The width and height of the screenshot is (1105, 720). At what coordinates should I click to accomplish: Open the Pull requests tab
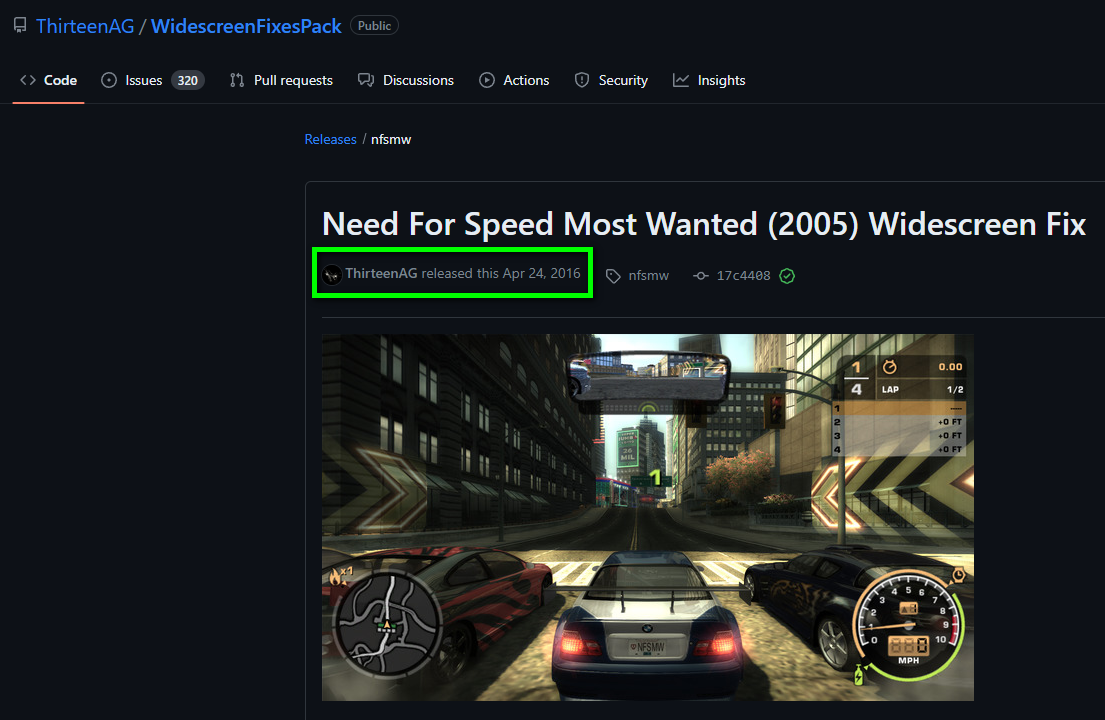[x=281, y=80]
